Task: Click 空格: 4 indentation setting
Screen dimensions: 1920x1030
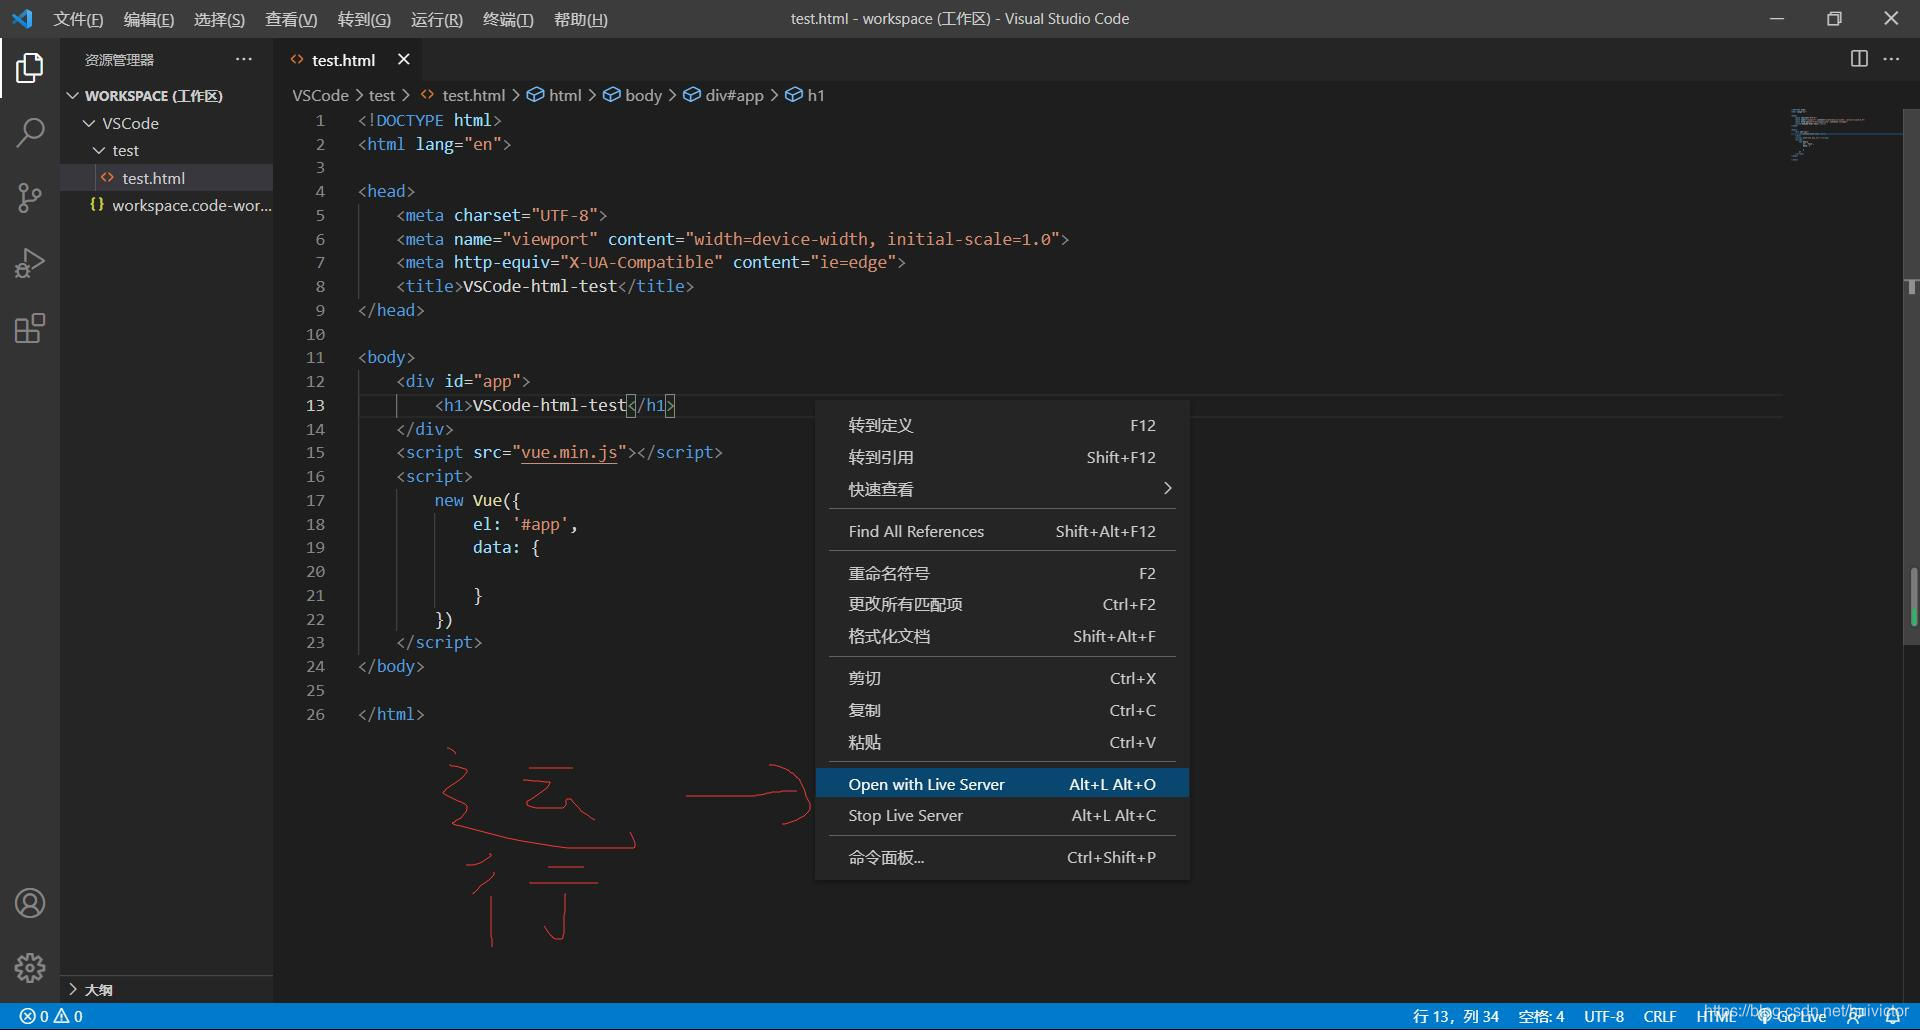Action: click(1541, 1016)
